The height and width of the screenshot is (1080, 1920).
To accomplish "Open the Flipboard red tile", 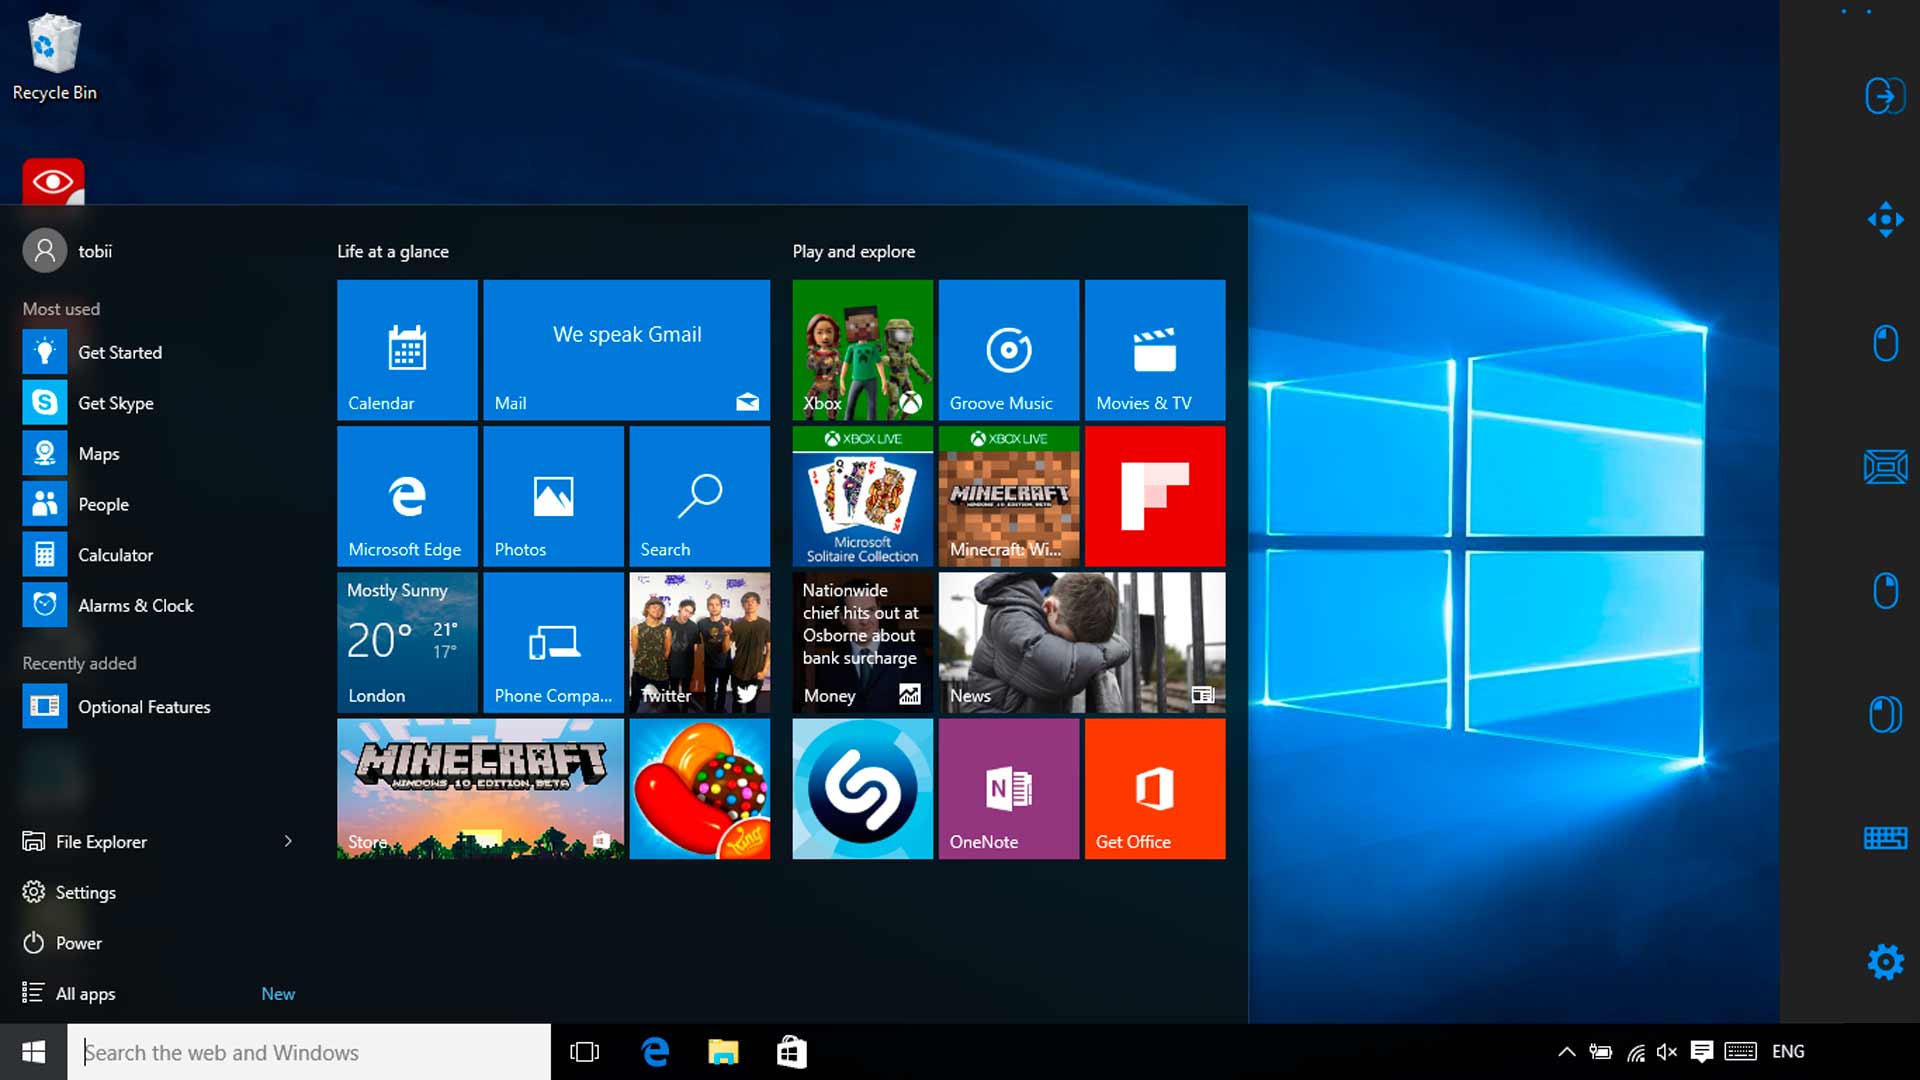I will pyautogui.click(x=1154, y=496).
